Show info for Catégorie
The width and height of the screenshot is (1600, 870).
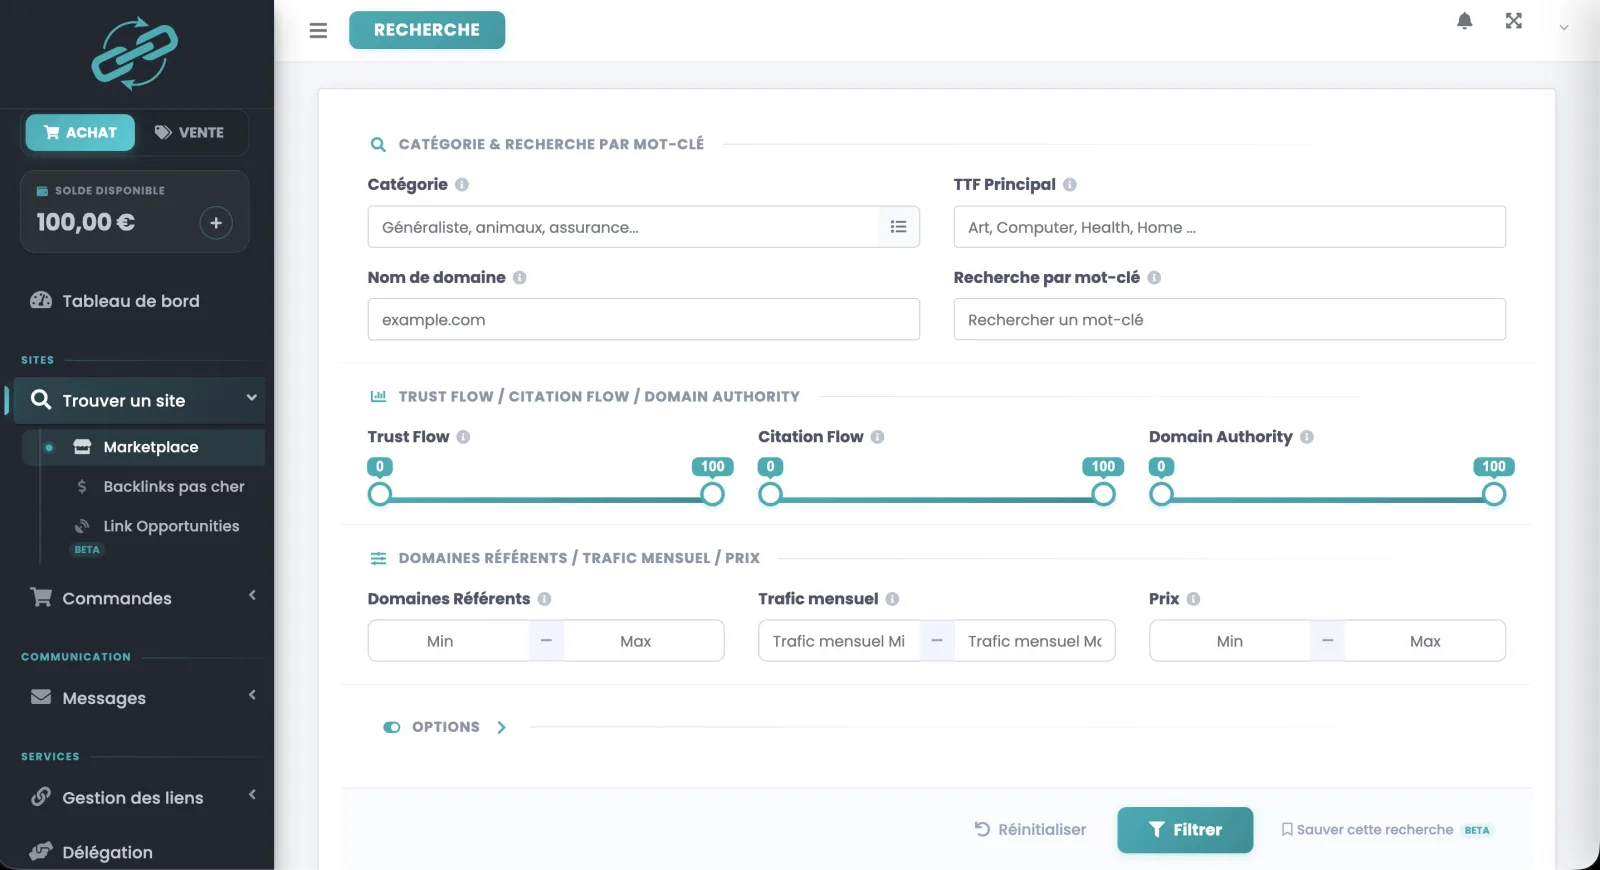click(x=462, y=185)
